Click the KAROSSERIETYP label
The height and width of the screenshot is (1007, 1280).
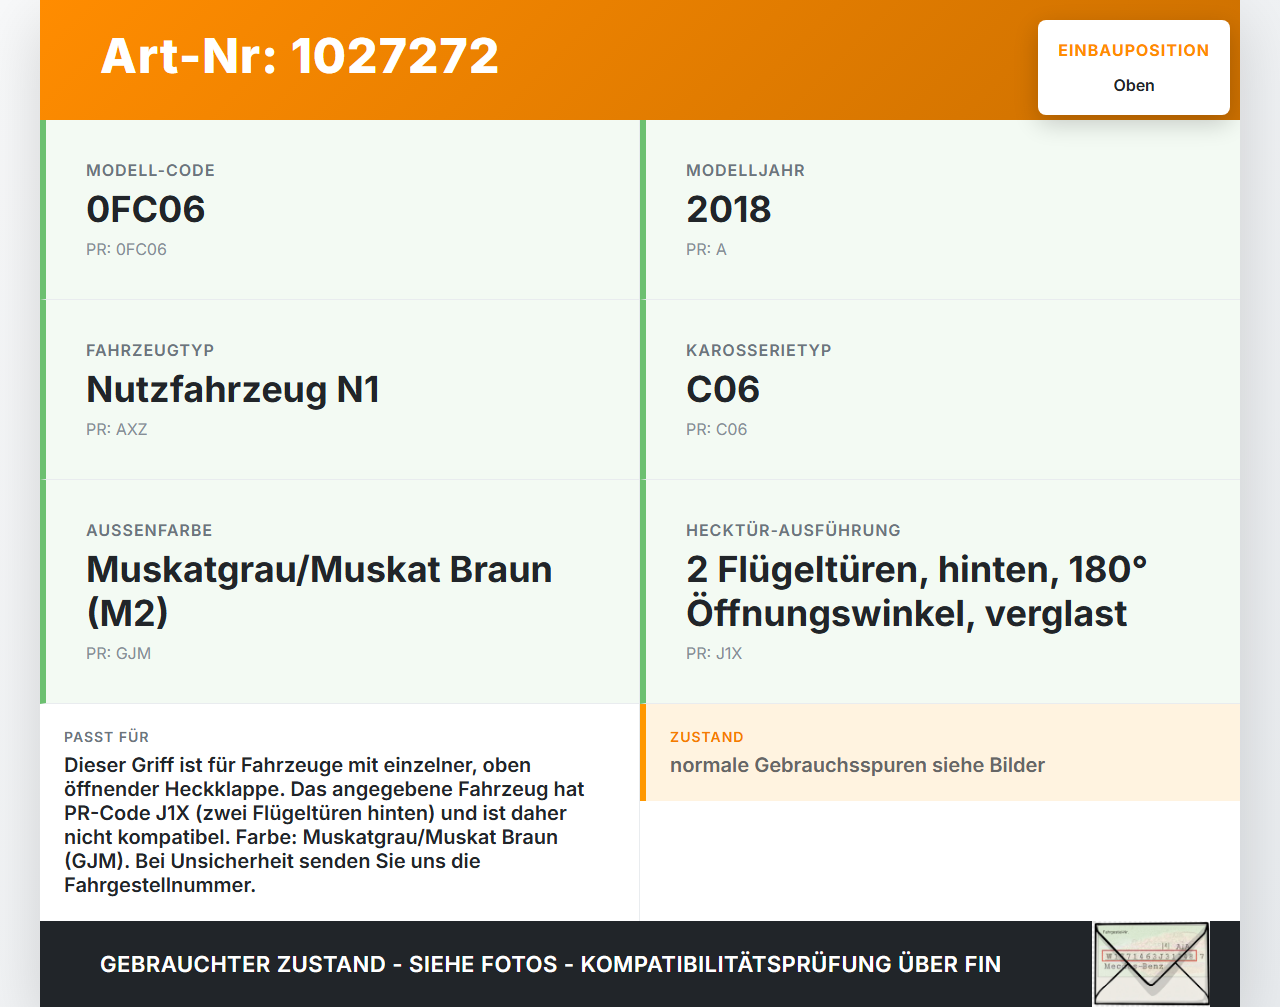pos(759,351)
